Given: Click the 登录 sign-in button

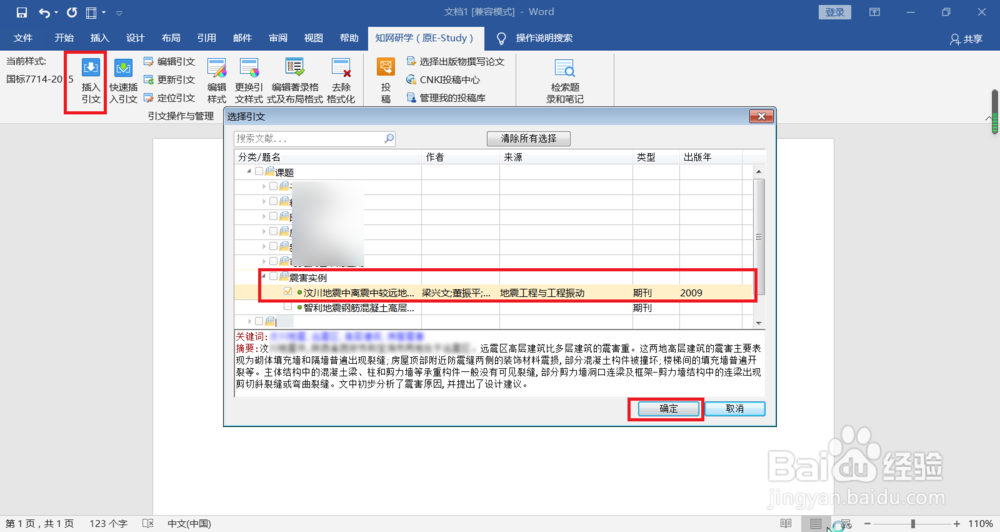Looking at the screenshot, I should pyautogui.click(x=835, y=12).
